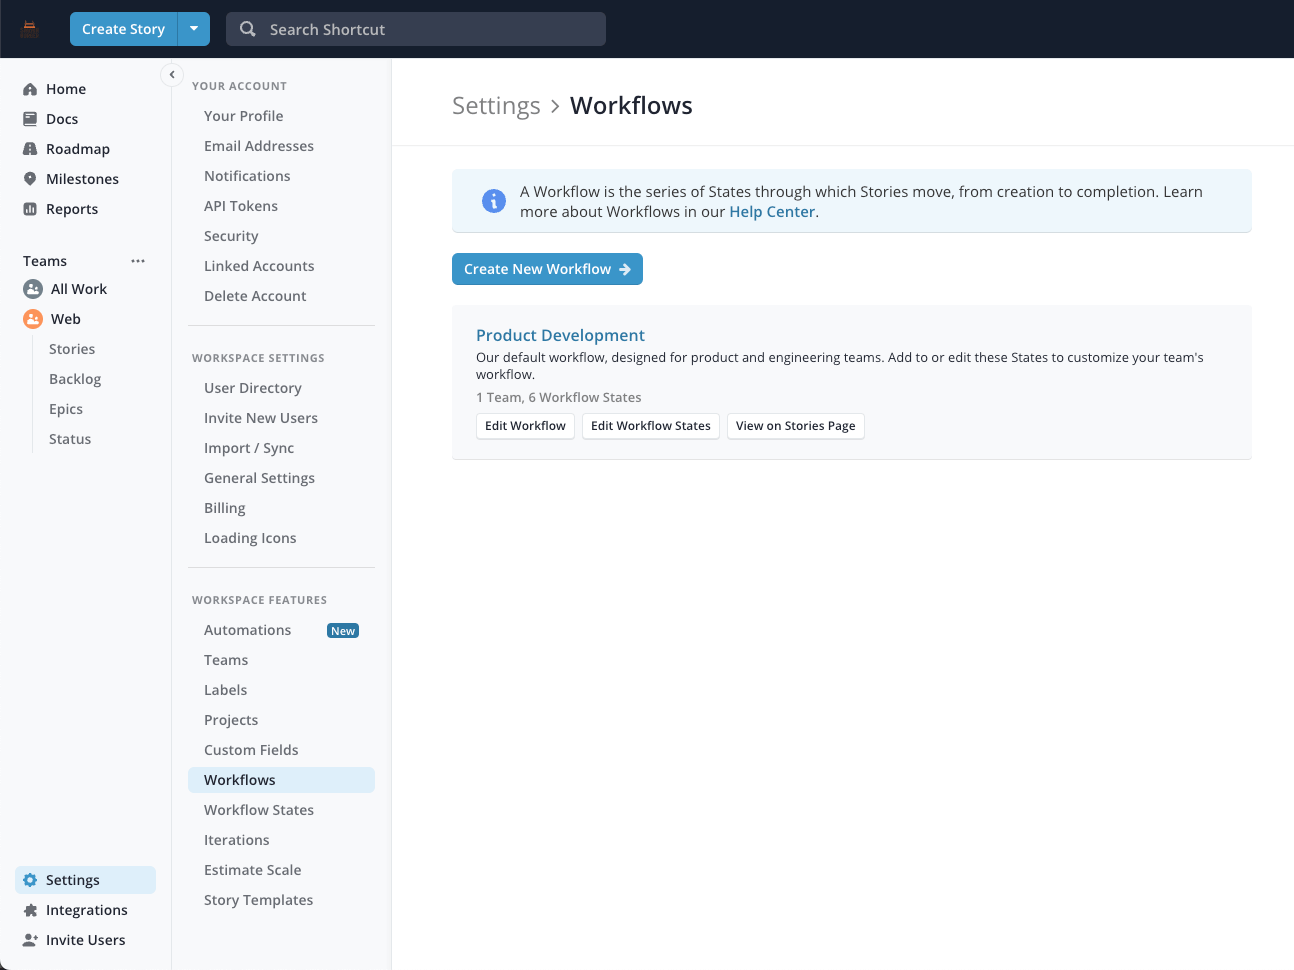Open Your Profile settings
Screen dimensions: 1294x970
[244, 116]
